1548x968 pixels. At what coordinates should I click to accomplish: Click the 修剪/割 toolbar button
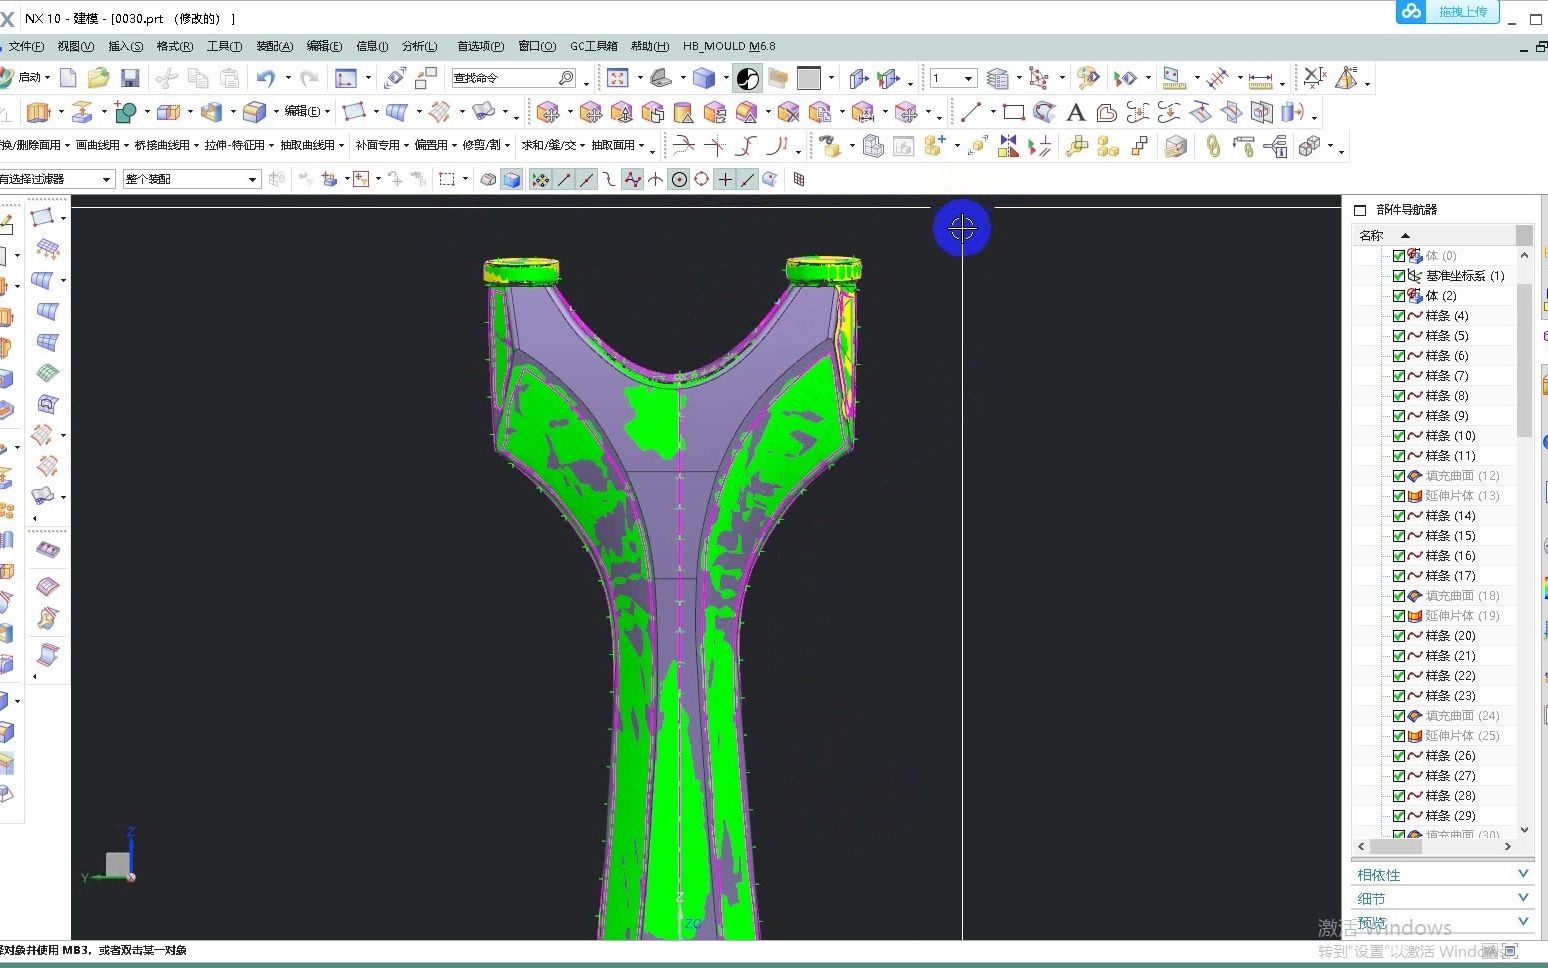click(x=485, y=145)
